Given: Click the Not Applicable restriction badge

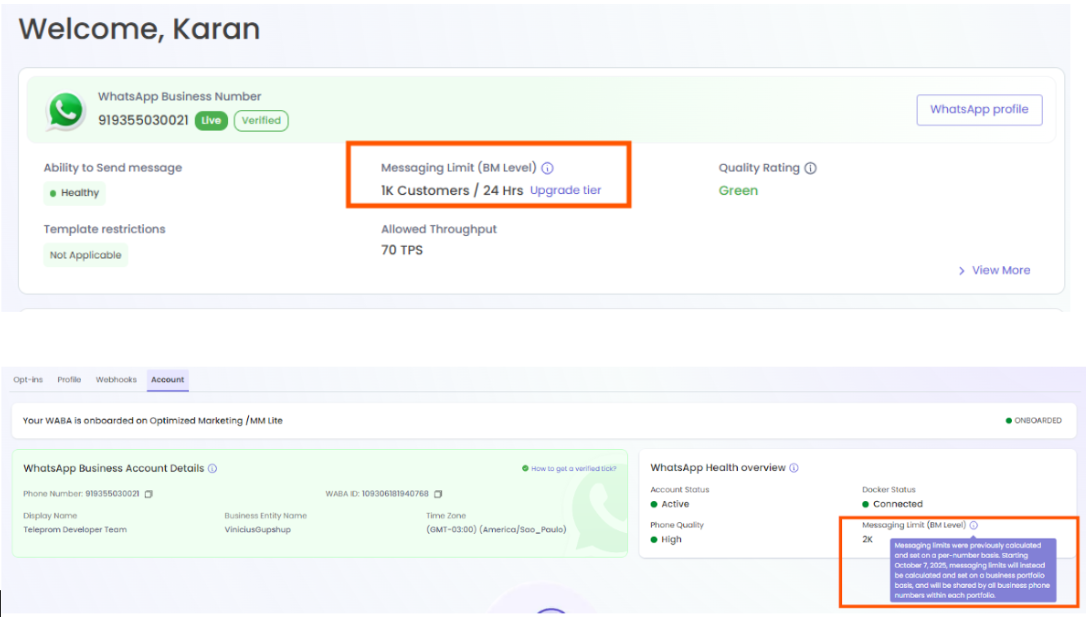Looking at the screenshot, I should pos(85,255).
